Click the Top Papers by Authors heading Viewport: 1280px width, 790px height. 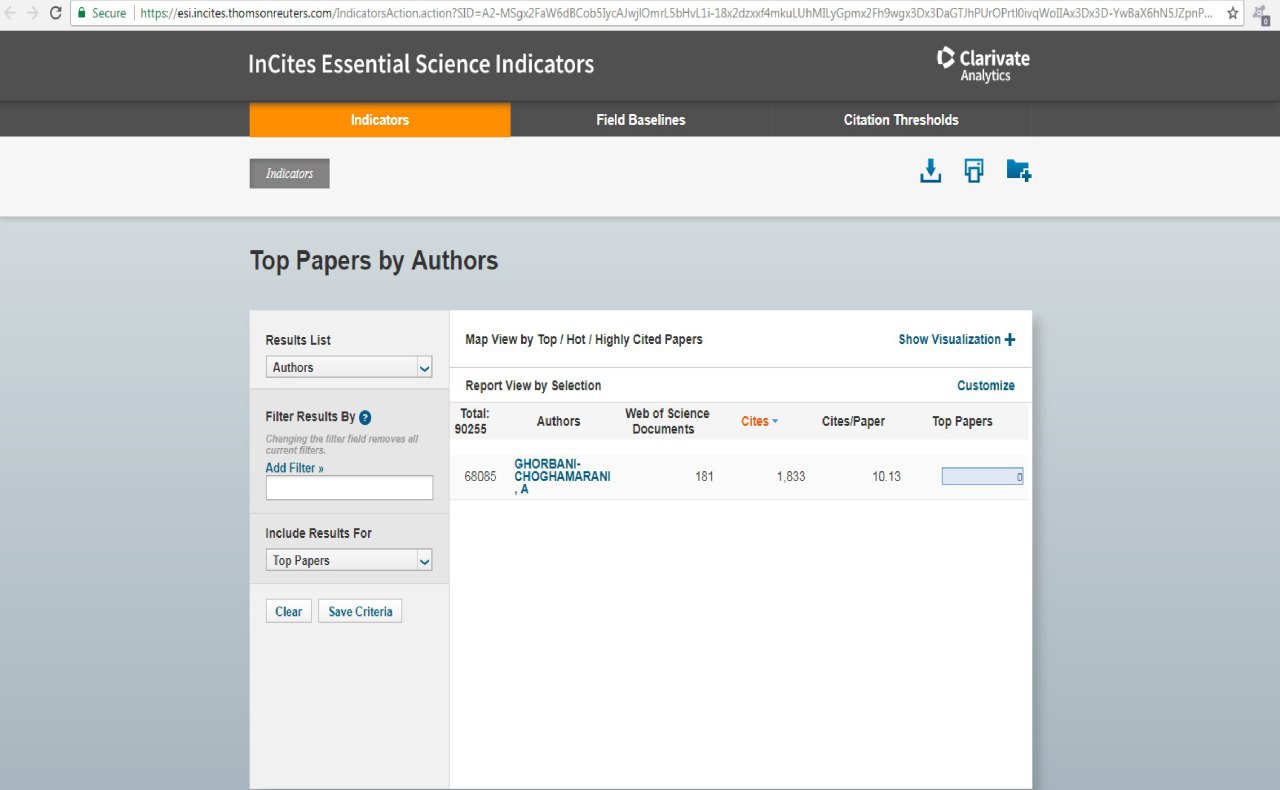[374, 261]
